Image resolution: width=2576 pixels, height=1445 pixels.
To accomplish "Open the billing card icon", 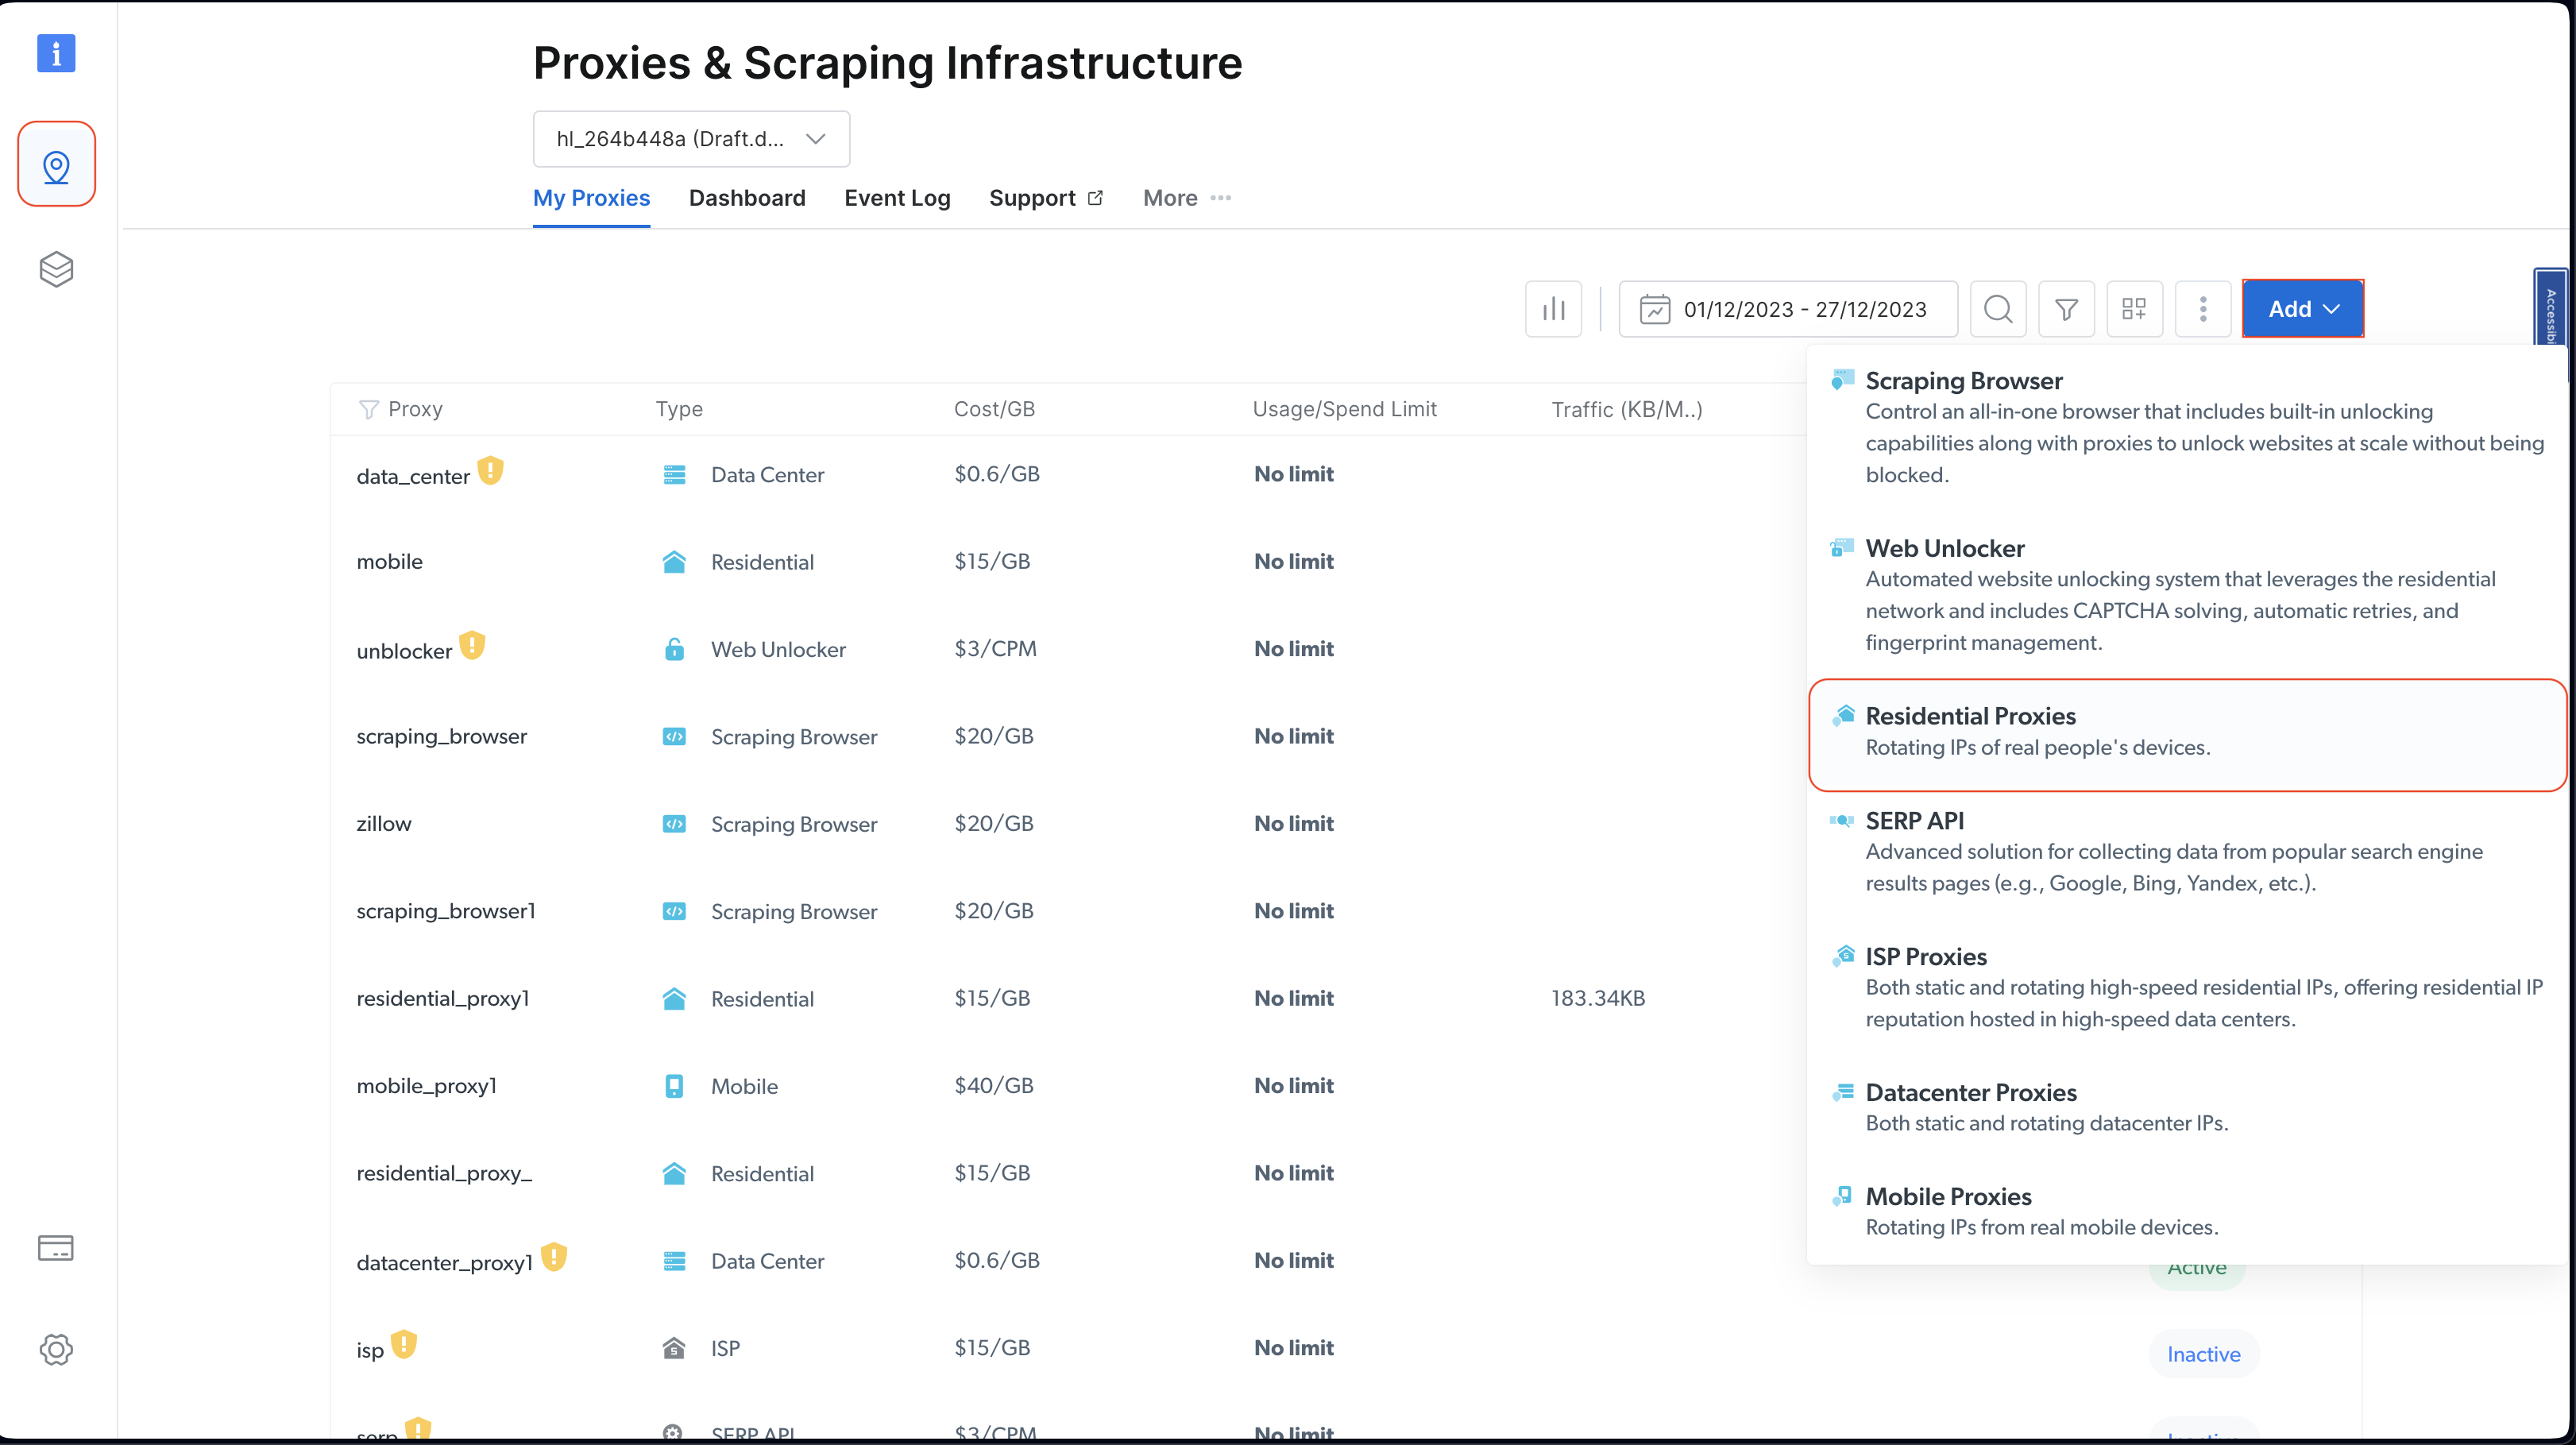I will (56, 1248).
